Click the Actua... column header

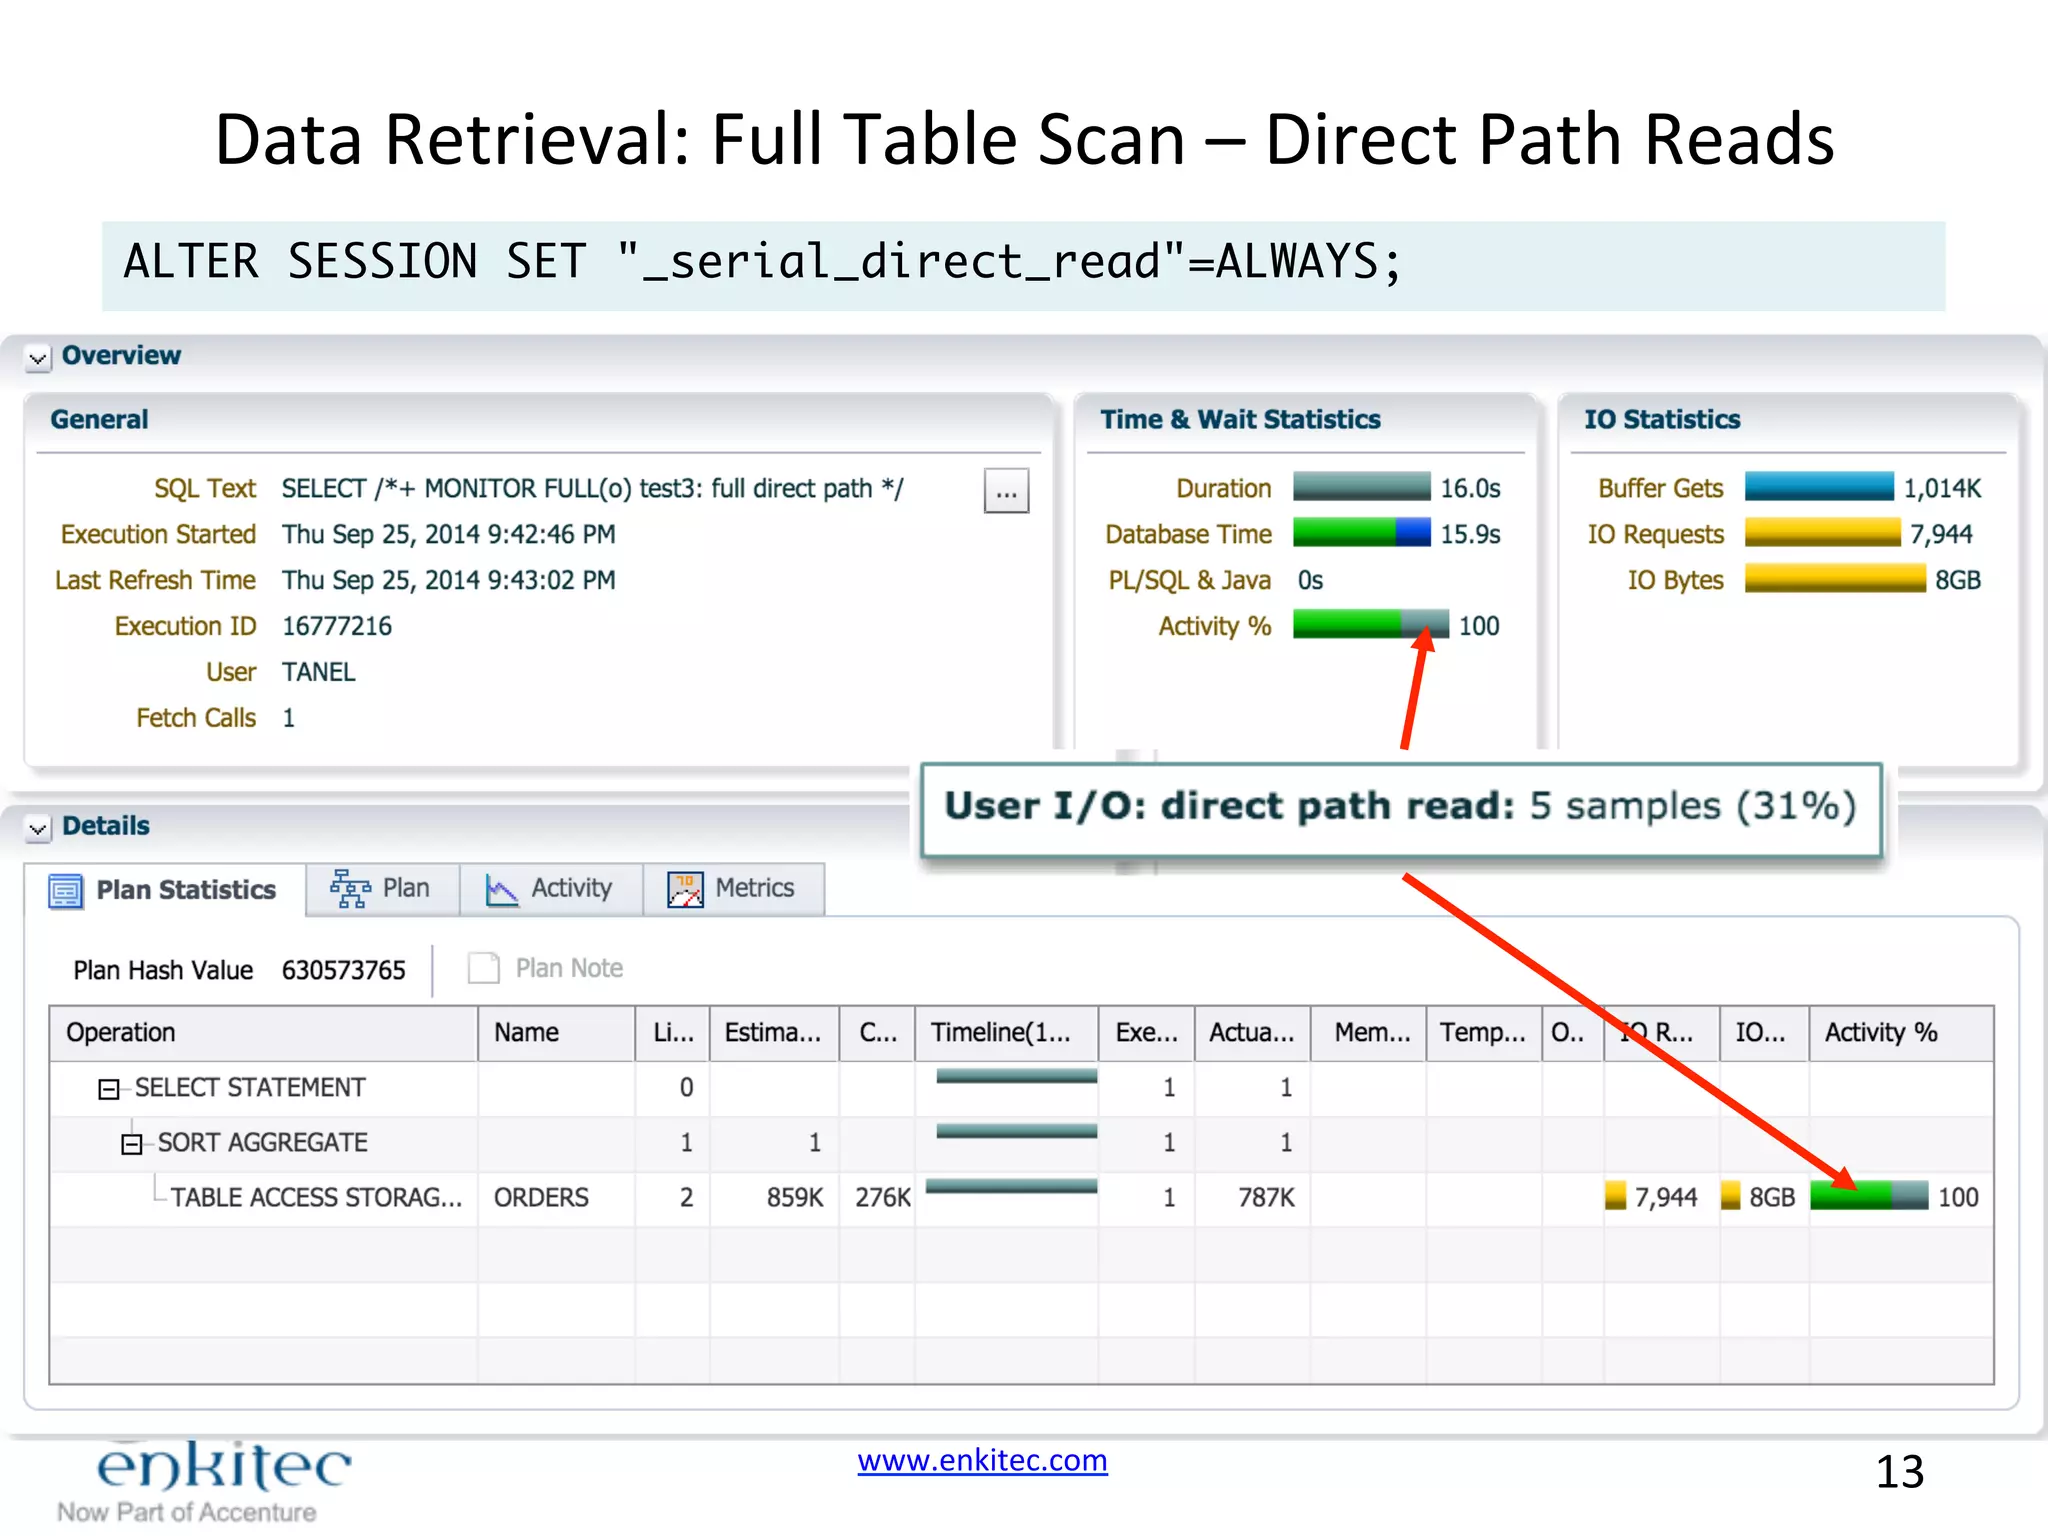(1252, 1033)
